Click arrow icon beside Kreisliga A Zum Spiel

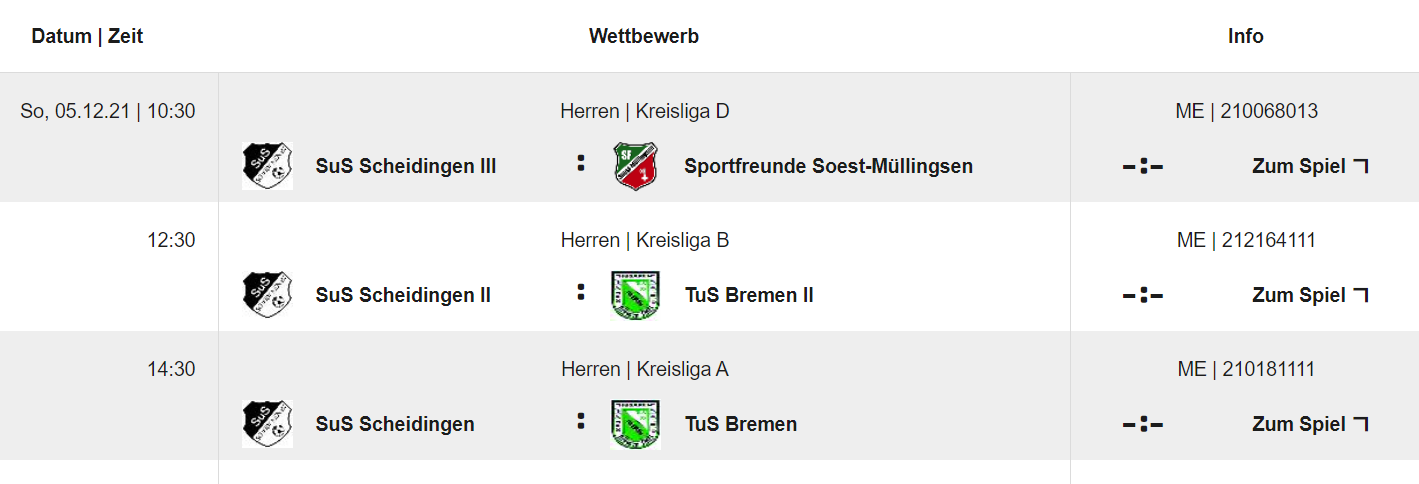(x=1360, y=424)
